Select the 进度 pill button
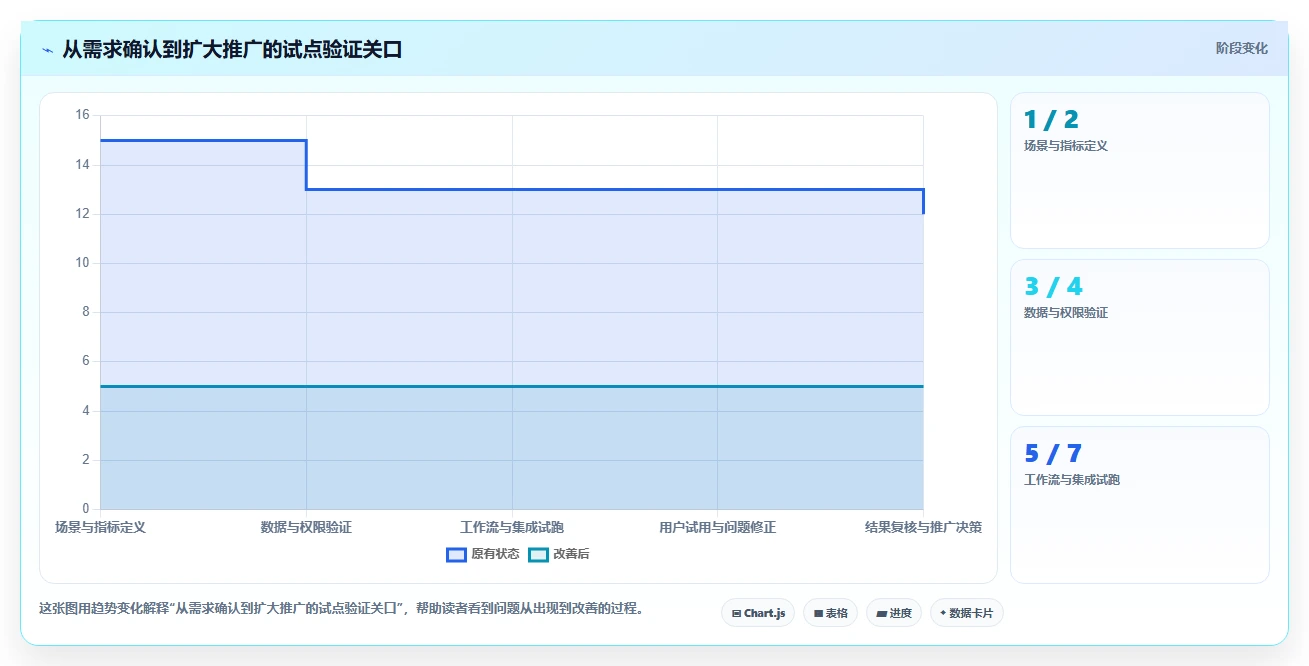The height and width of the screenshot is (666, 1309). pos(894,613)
